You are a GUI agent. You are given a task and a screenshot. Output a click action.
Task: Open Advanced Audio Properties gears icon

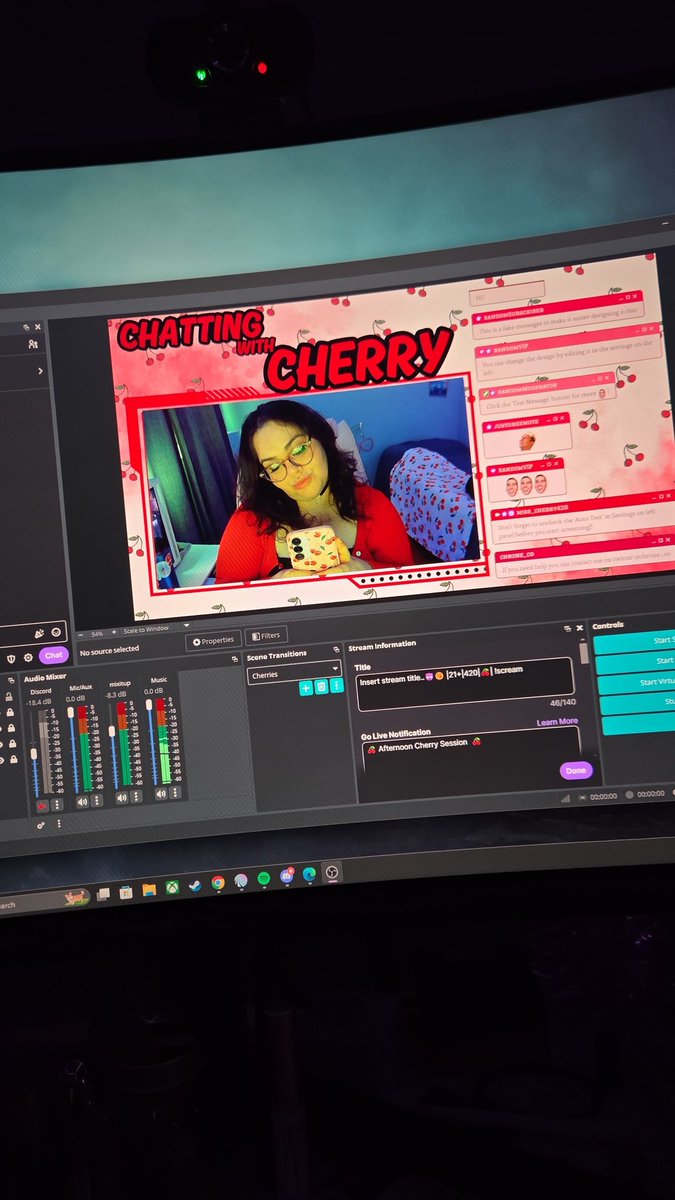tap(40, 825)
